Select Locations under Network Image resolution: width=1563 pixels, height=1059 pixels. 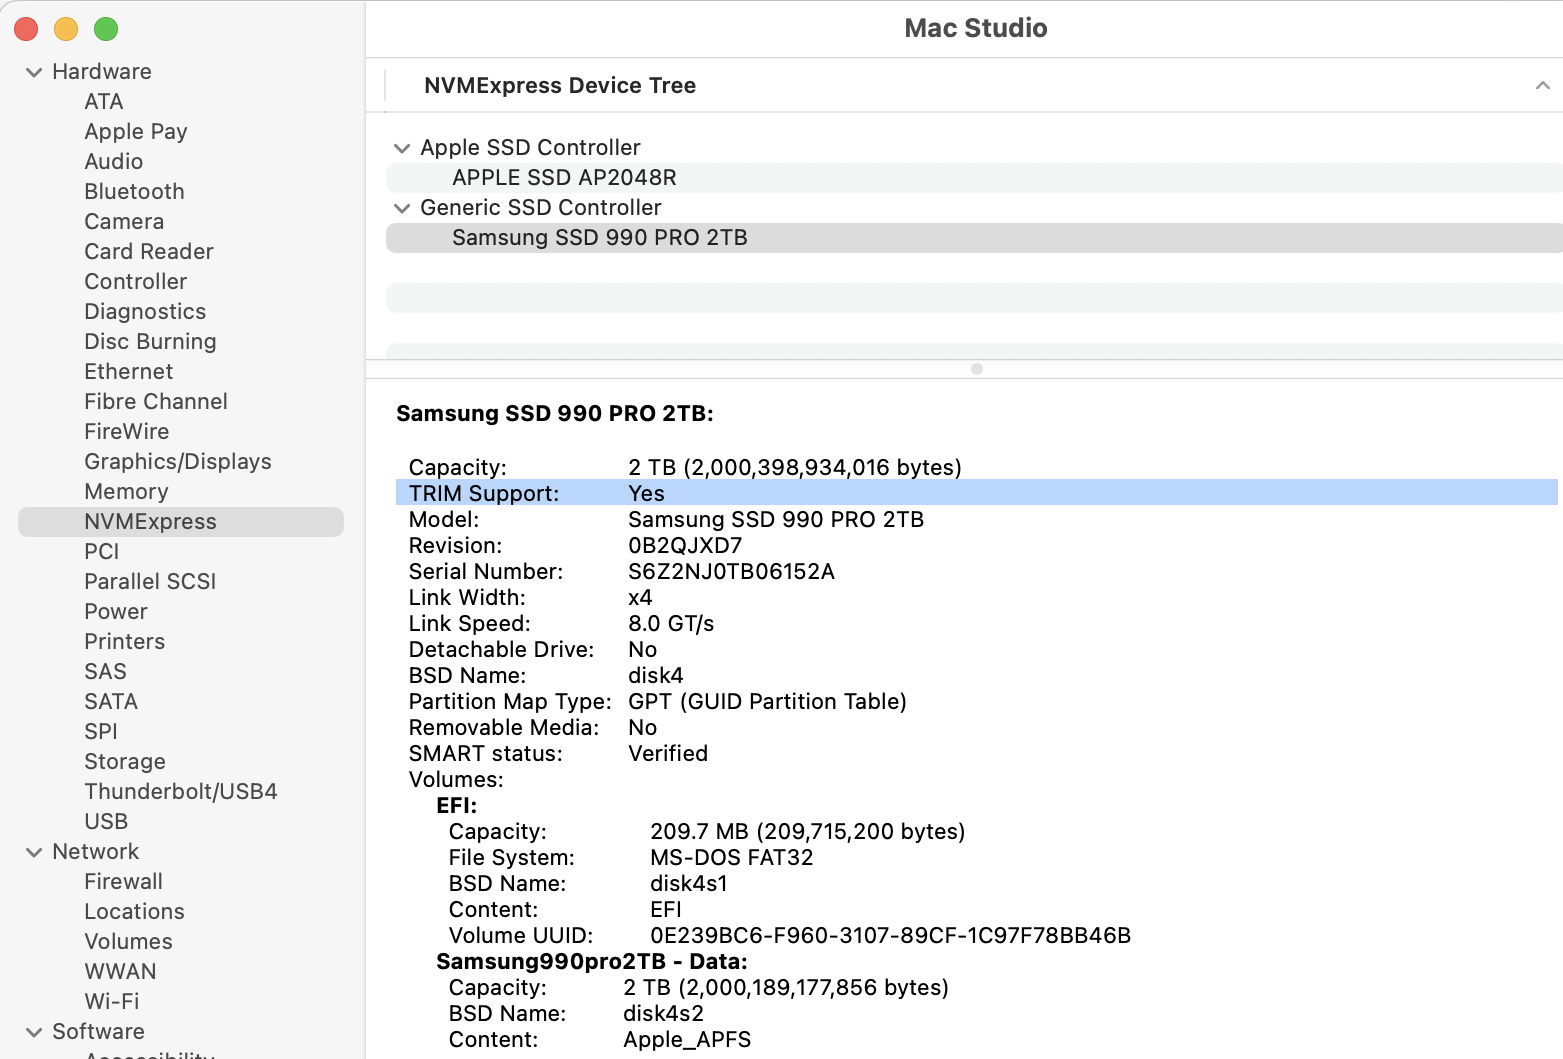point(135,912)
